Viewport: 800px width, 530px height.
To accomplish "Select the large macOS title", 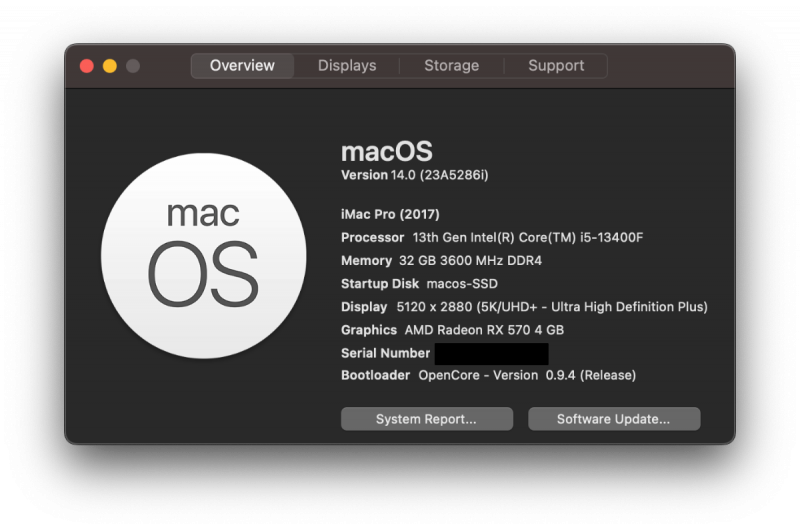I will [x=387, y=152].
